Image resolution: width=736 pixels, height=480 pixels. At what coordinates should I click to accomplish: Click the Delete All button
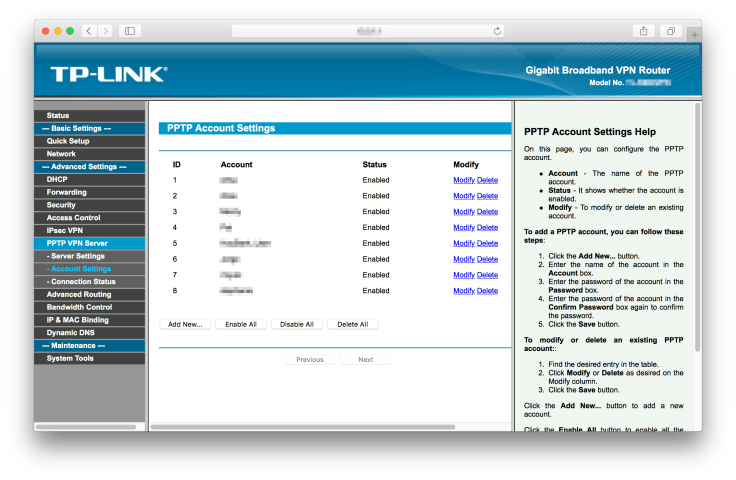tap(352, 324)
